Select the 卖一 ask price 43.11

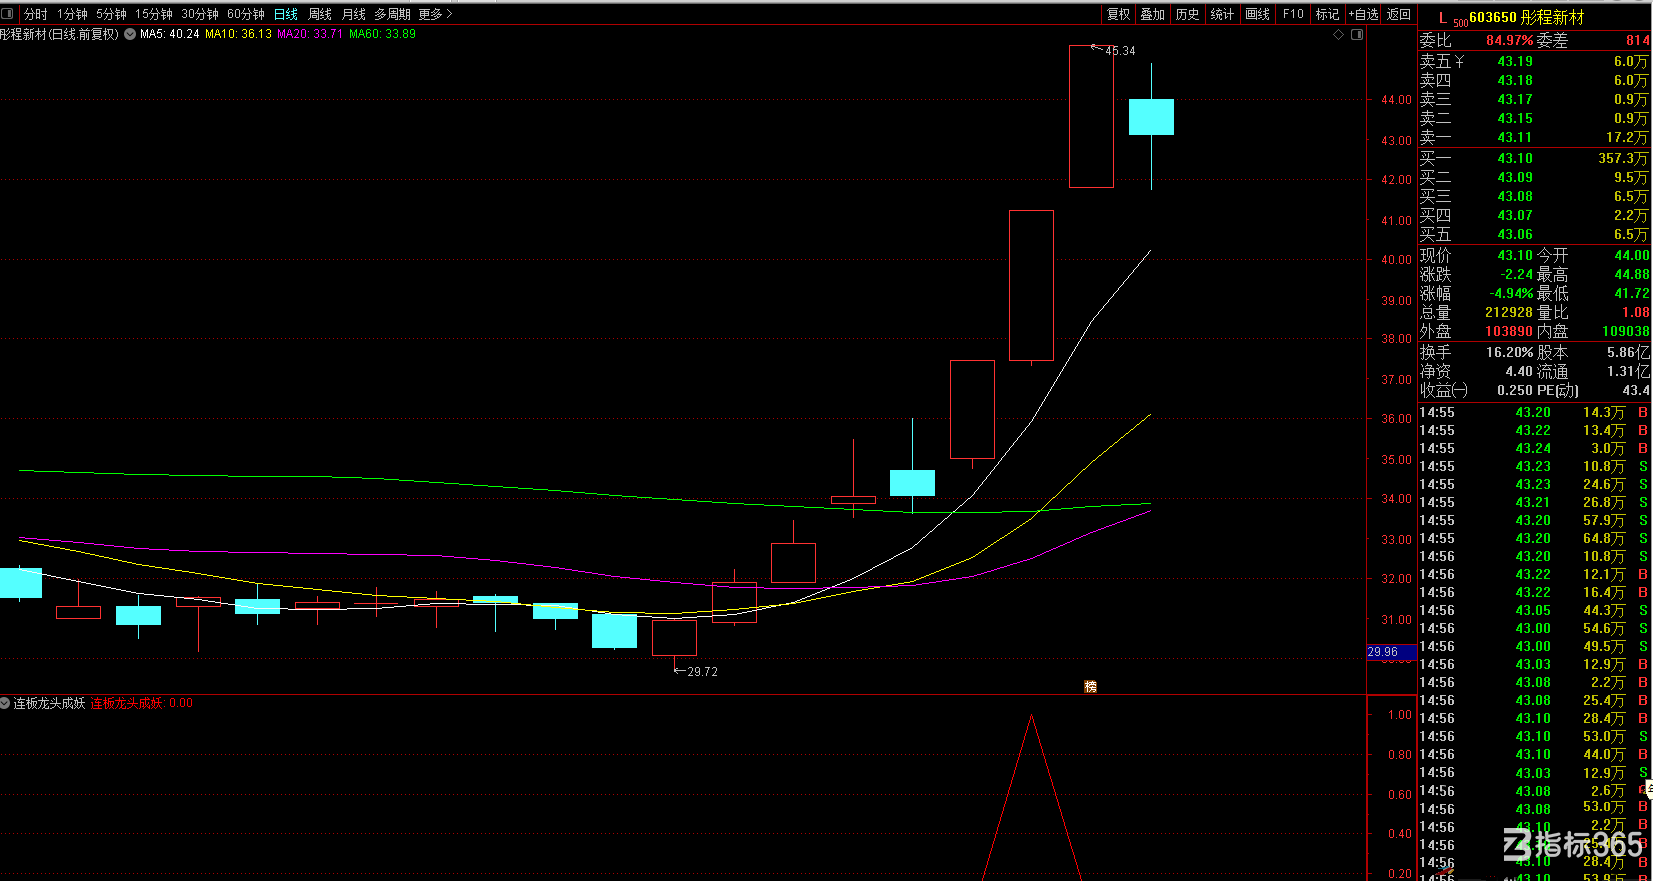[1515, 137]
